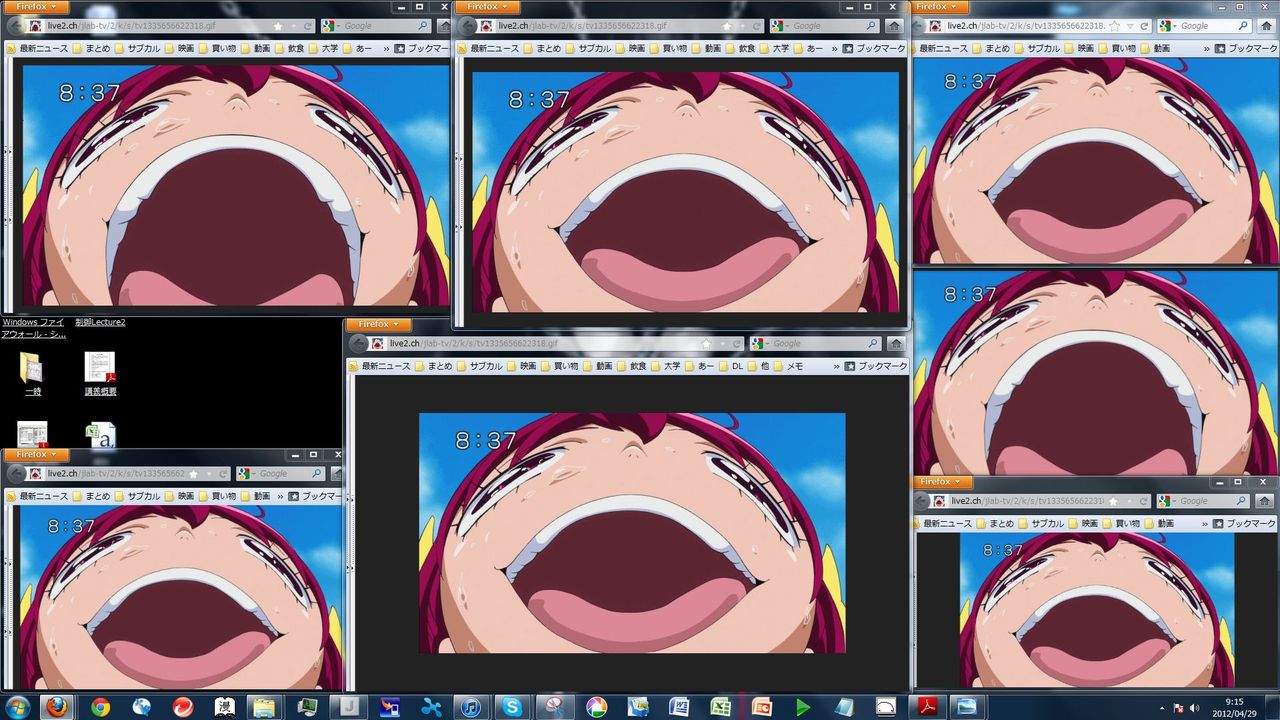Launch Microsoft Excel from the taskbar
The width and height of the screenshot is (1280, 720).
click(720, 707)
